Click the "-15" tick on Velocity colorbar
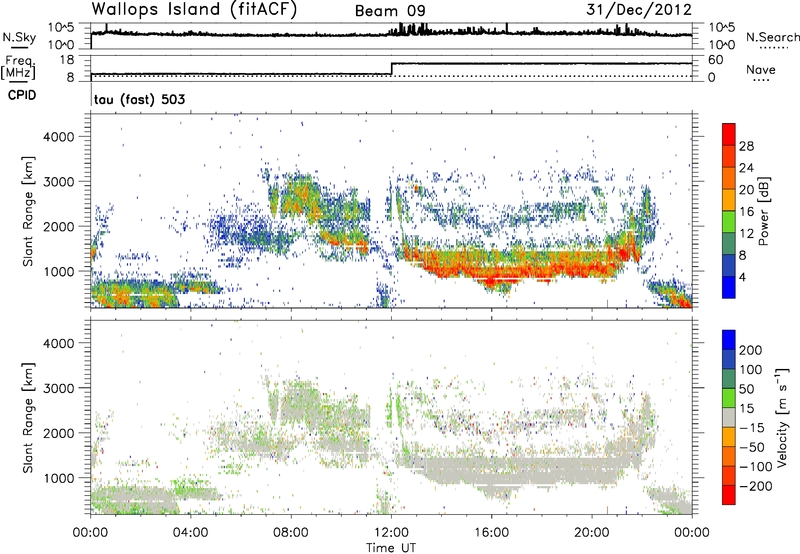 pos(752,428)
